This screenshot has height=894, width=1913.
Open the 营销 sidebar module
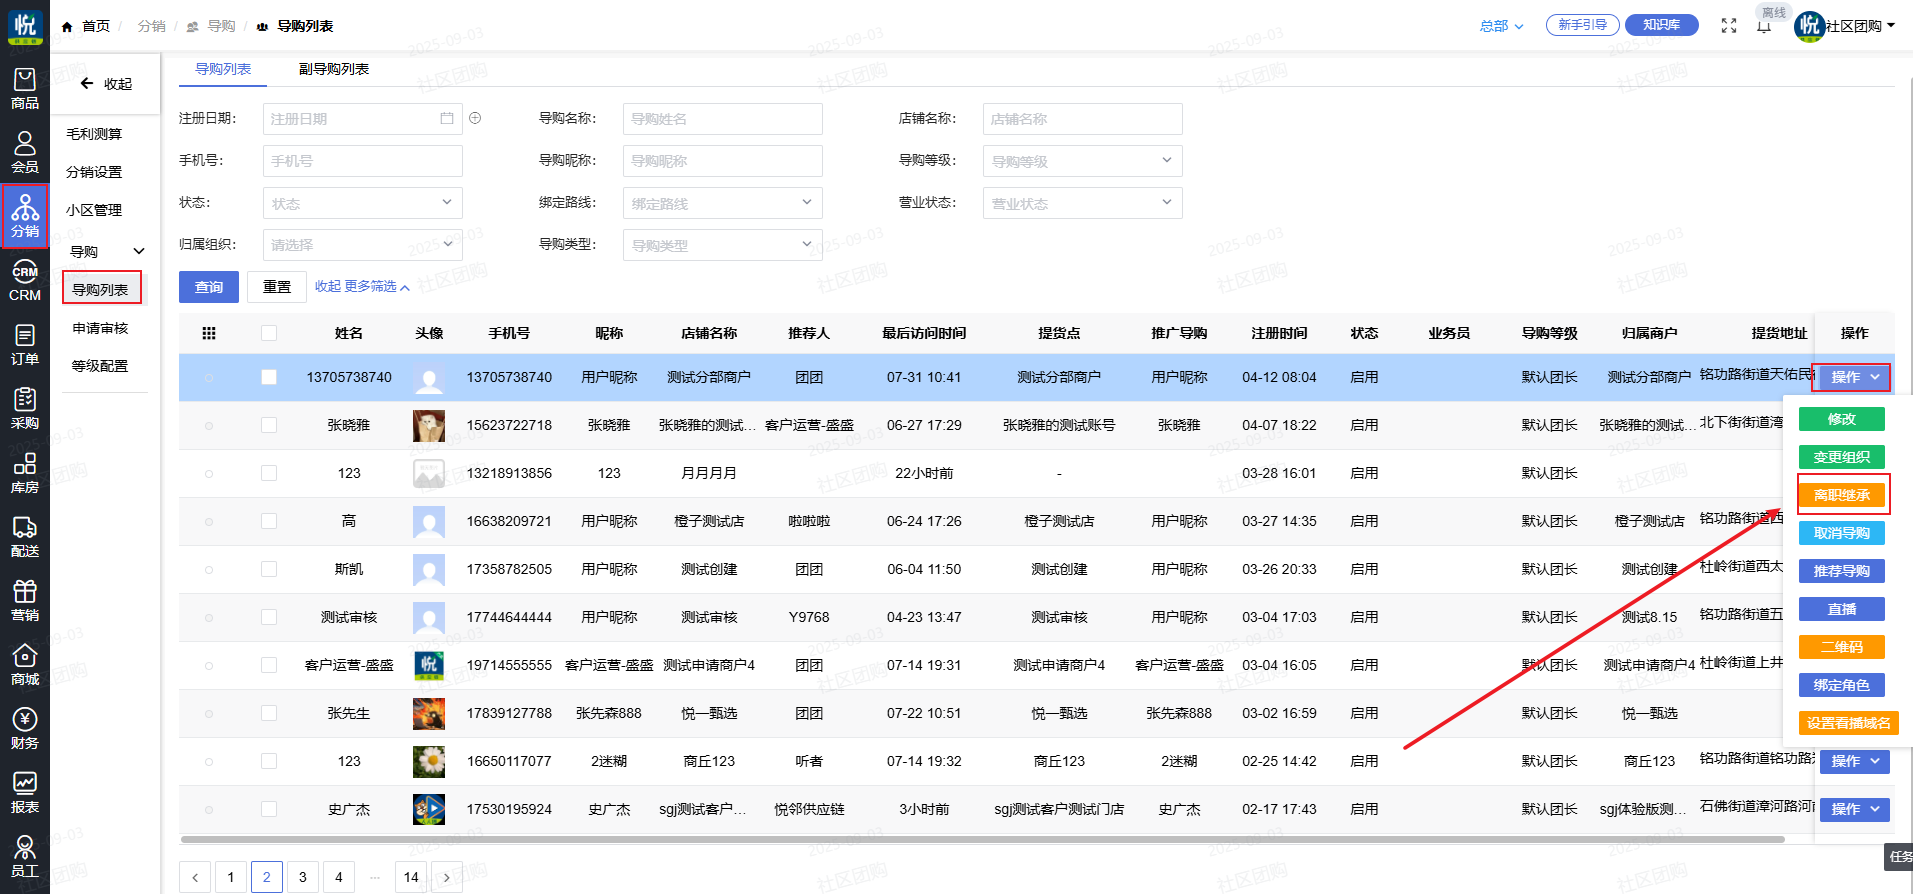point(25,601)
